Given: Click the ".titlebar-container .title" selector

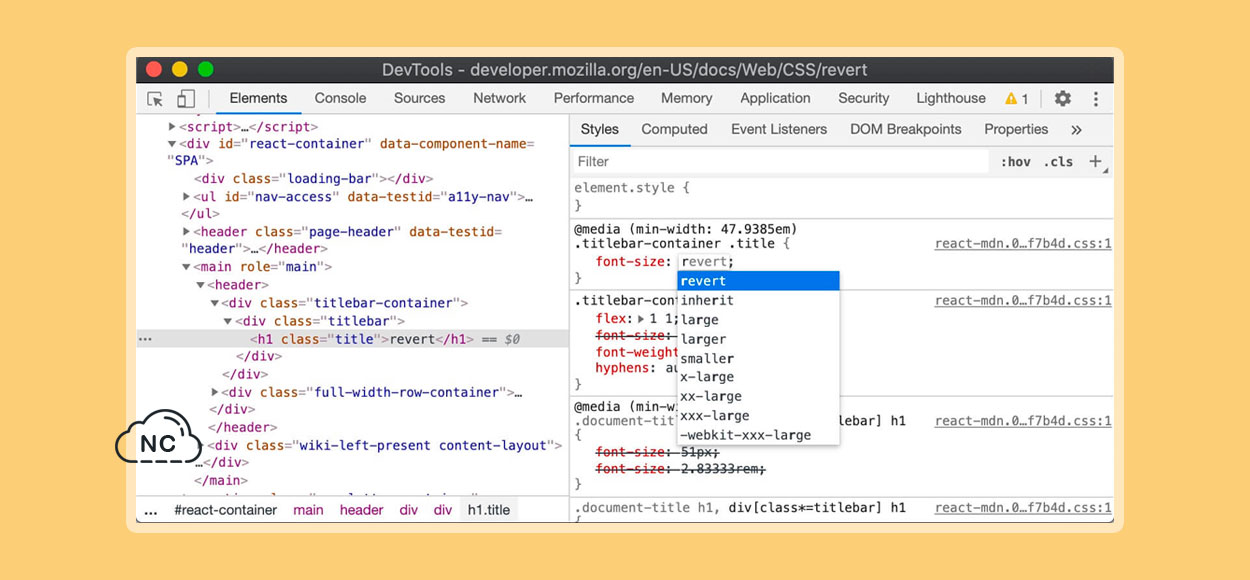Looking at the screenshot, I should coord(677,244).
